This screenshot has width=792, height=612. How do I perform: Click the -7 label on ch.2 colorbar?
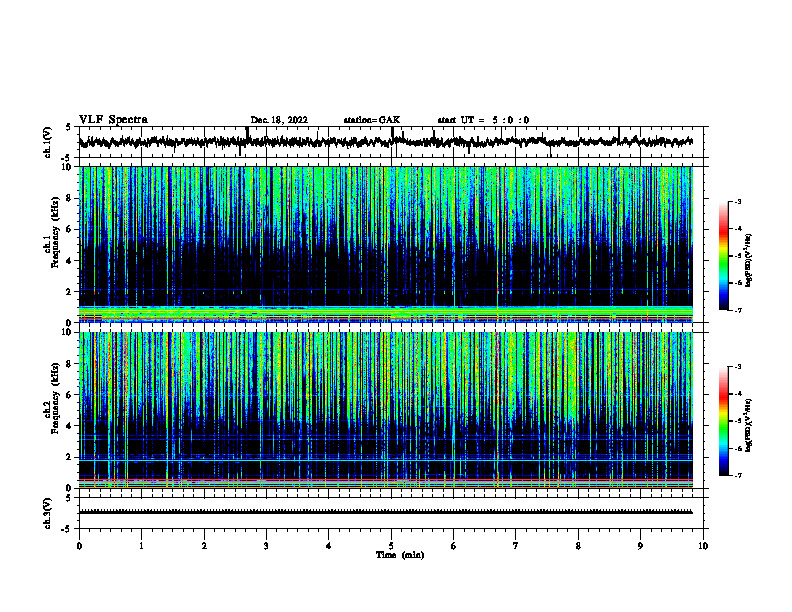coord(737,475)
